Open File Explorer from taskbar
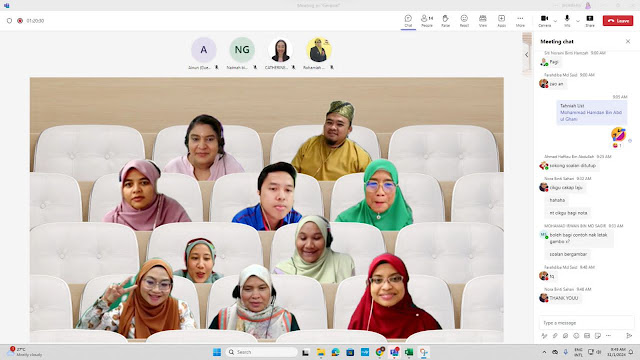The image size is (640, 360). click(x=320, y=352)
